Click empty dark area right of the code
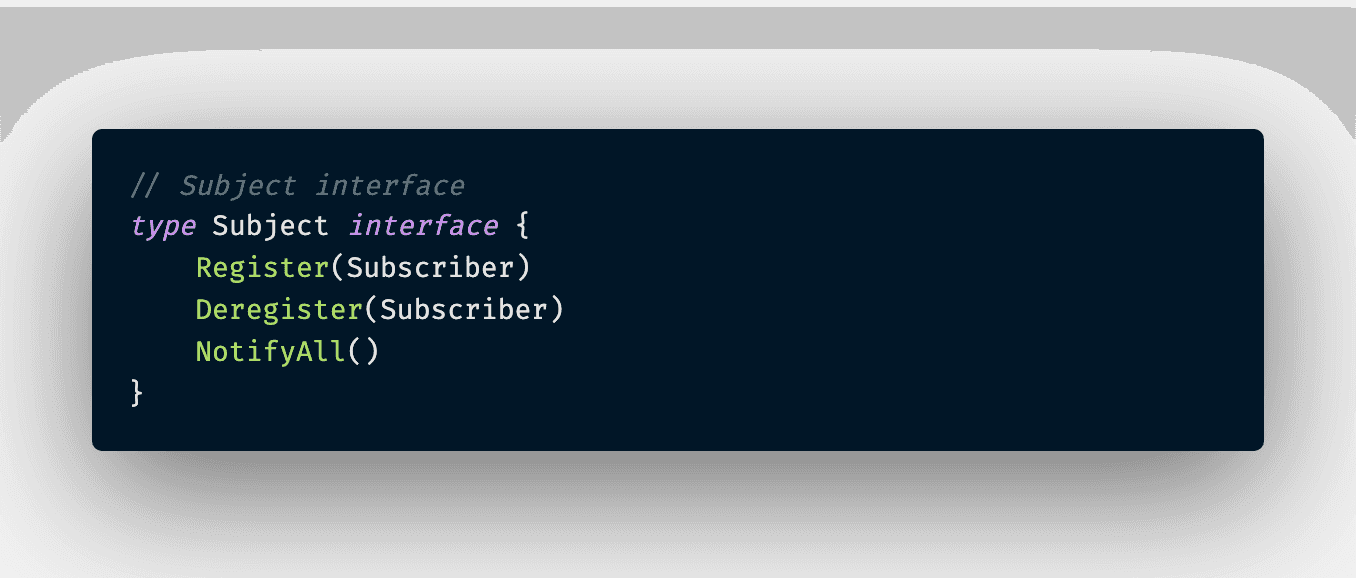Viewport: 1356px width, 578px height. click(900, 300)
